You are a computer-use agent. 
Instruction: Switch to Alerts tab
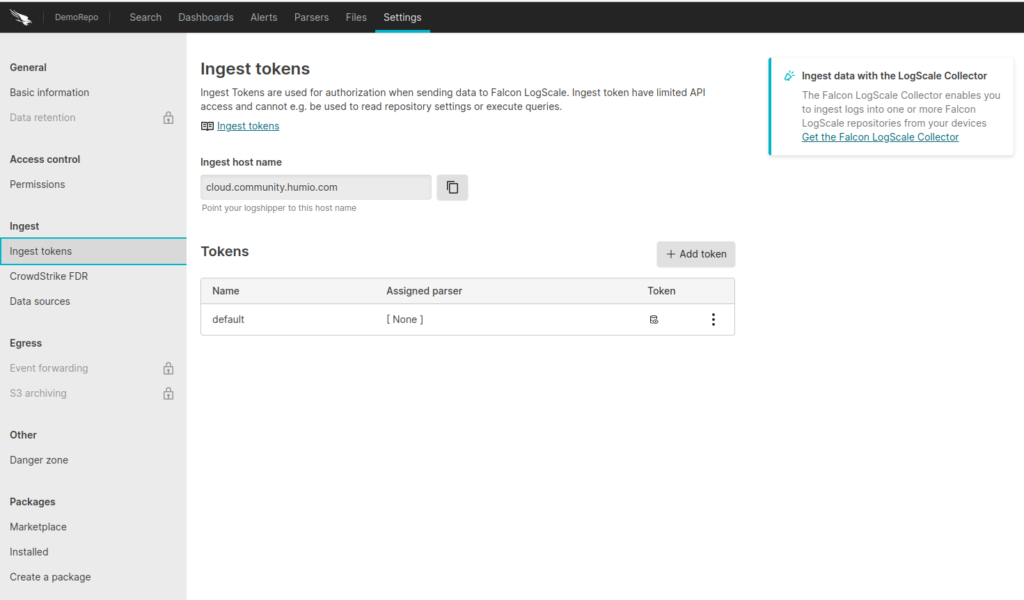coord(264,17)
